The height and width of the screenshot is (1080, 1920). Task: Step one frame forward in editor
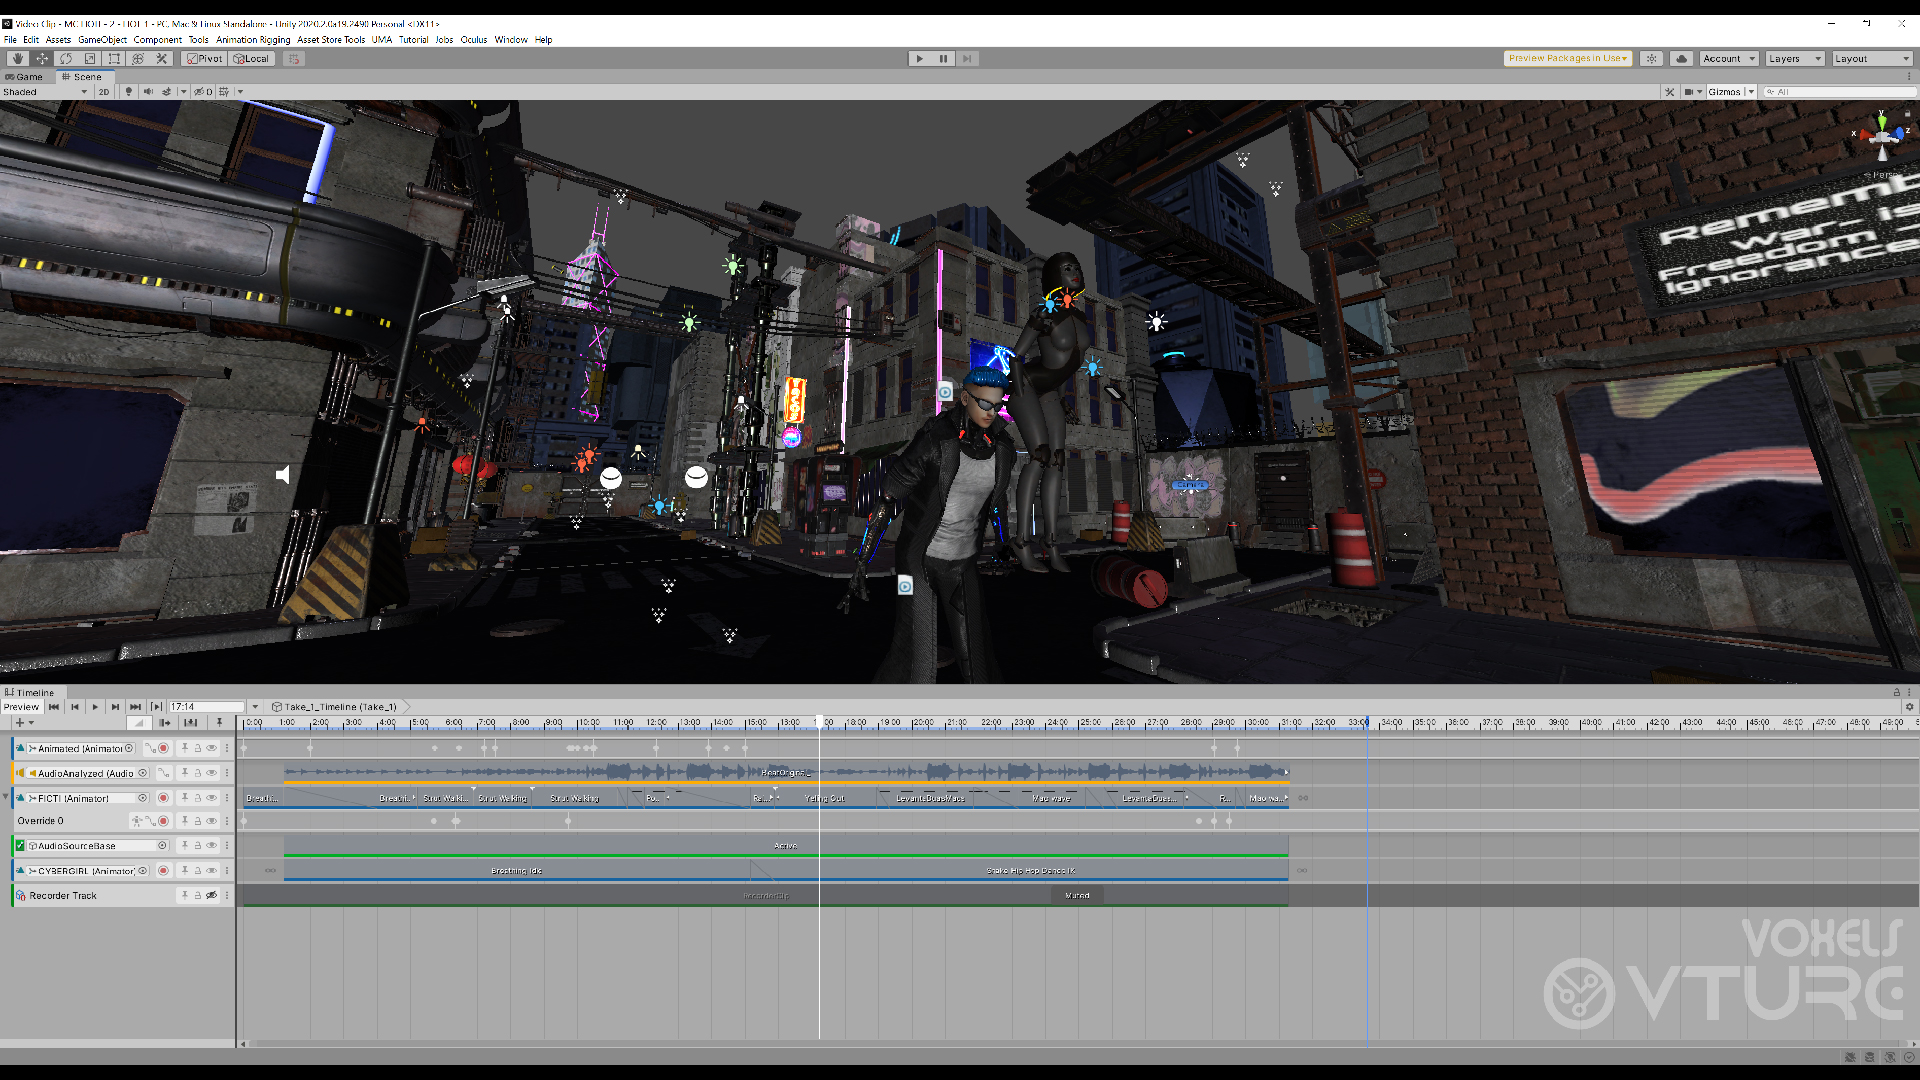967,59
